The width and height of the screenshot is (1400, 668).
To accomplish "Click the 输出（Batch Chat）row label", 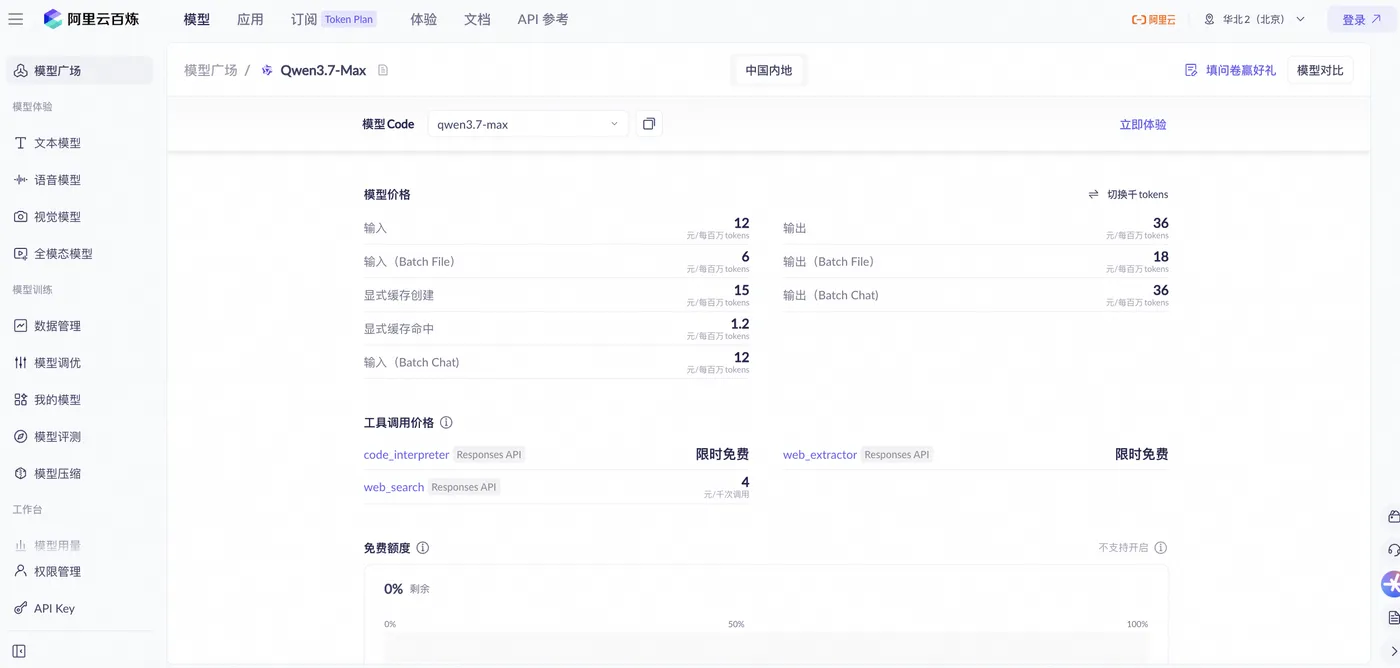I will click(831, 295).
